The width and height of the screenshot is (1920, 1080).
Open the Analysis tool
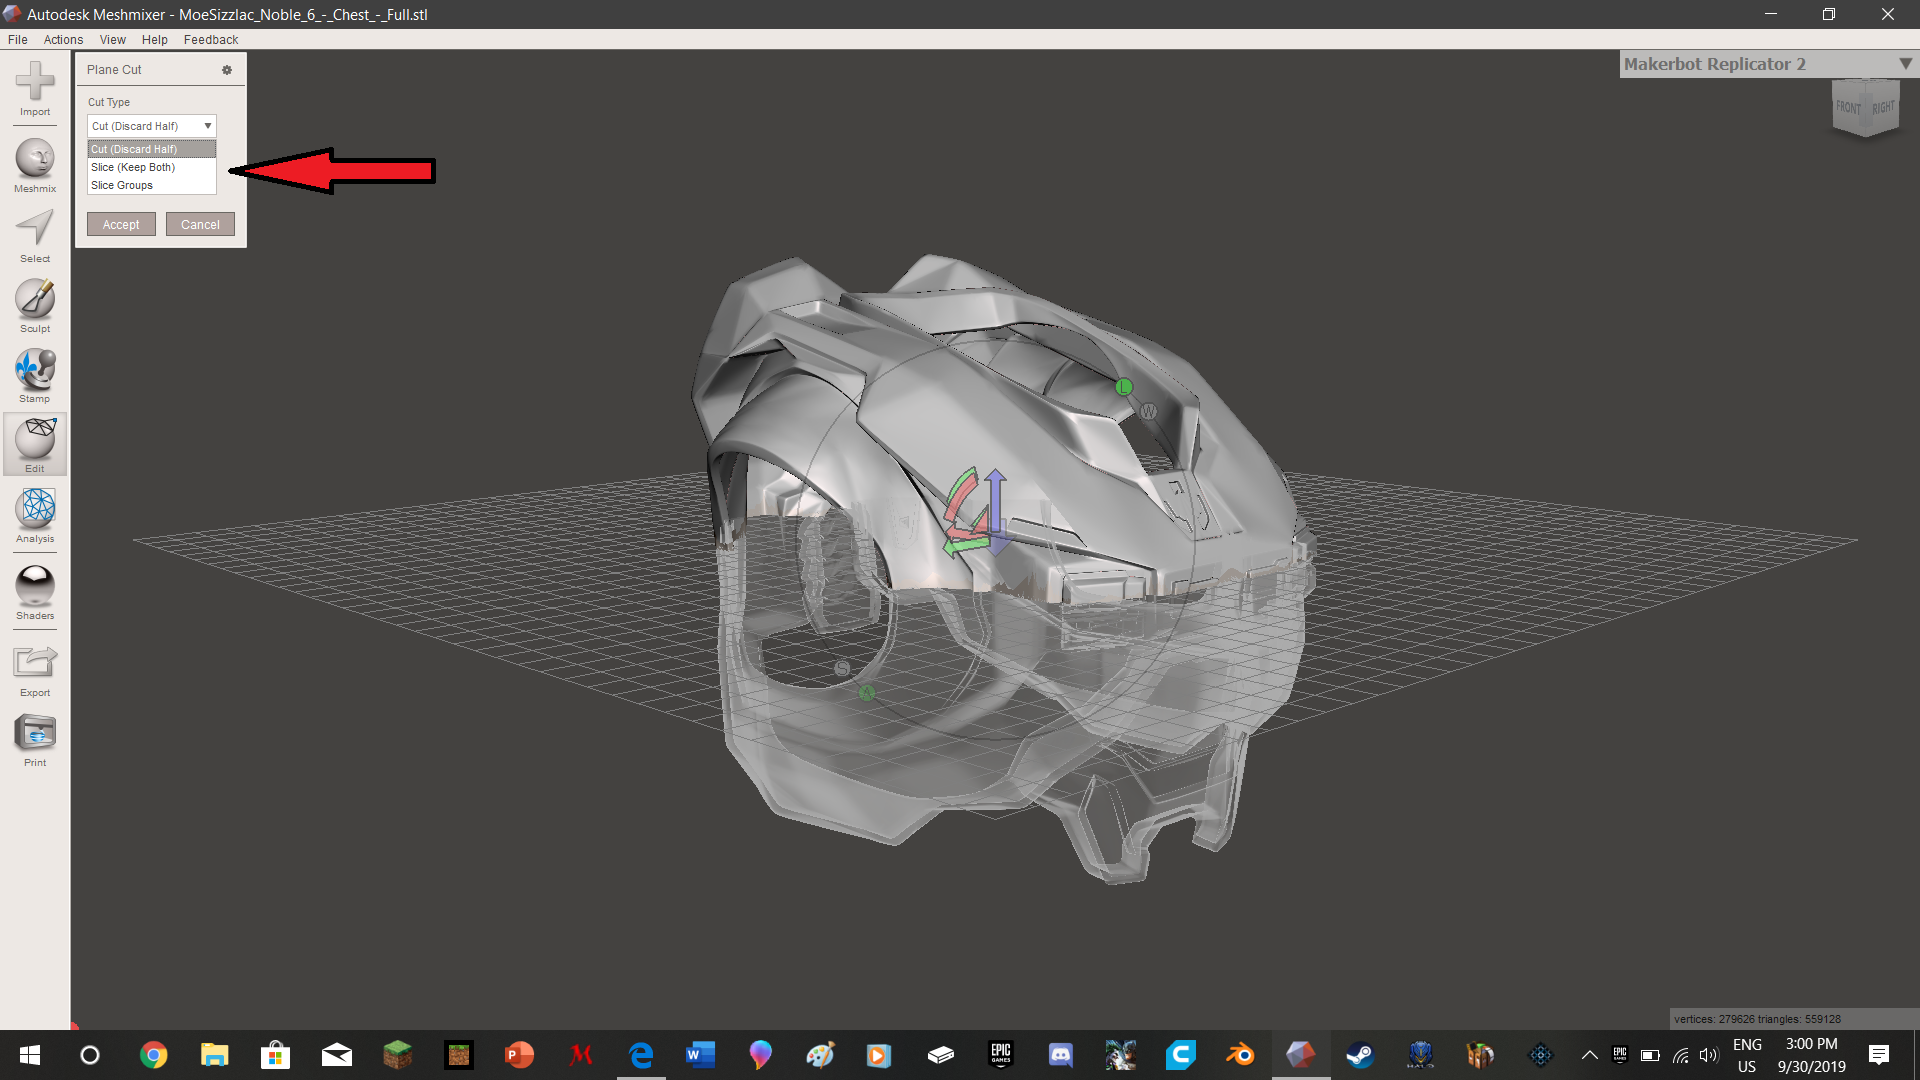pos(35,510)
